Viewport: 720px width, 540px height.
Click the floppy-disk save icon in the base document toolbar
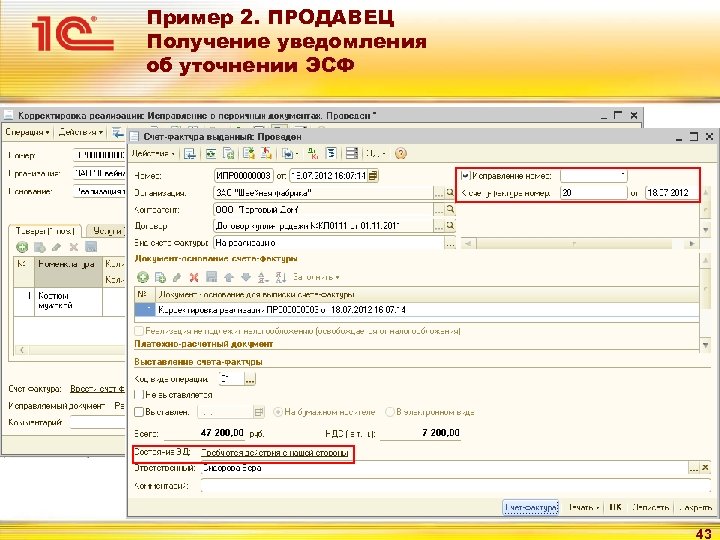(x=211, y=277)
